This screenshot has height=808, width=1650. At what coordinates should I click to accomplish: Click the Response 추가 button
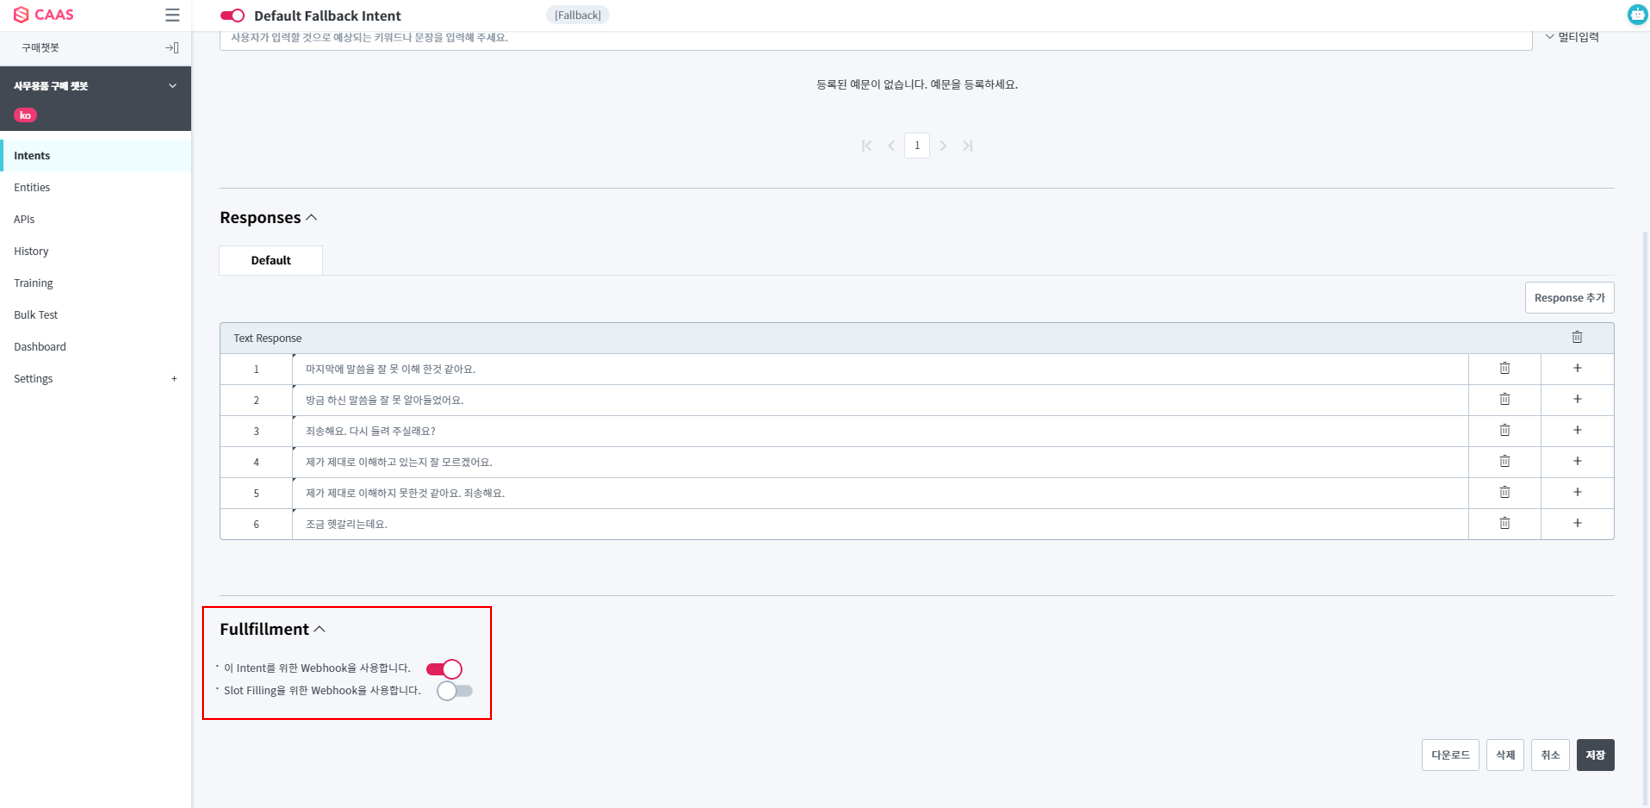click(1568, 298)
